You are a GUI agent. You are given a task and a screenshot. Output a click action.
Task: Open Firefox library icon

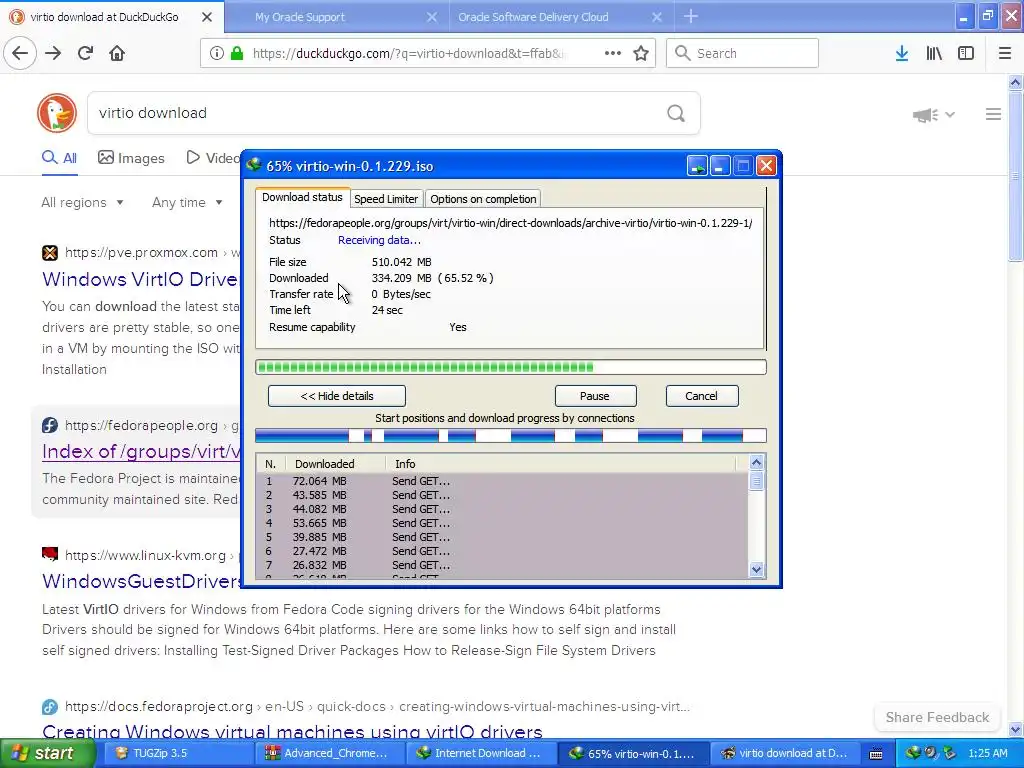(934, 53)
